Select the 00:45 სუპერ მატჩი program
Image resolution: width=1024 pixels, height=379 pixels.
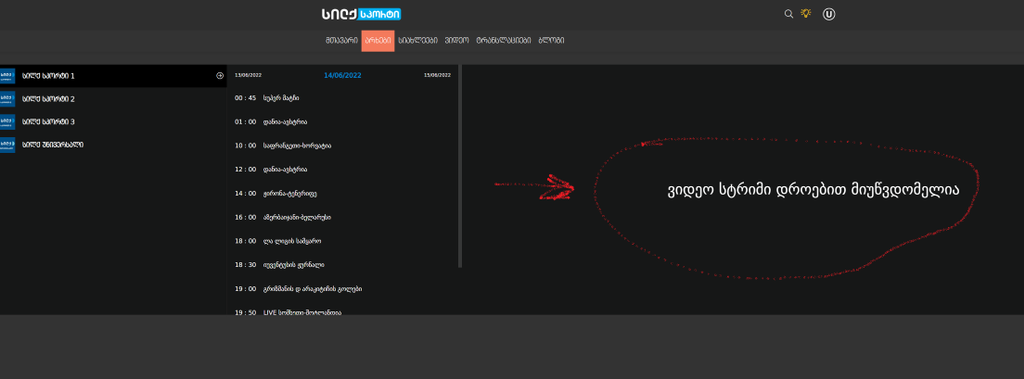pyautogui.click(x=344, y=98)
